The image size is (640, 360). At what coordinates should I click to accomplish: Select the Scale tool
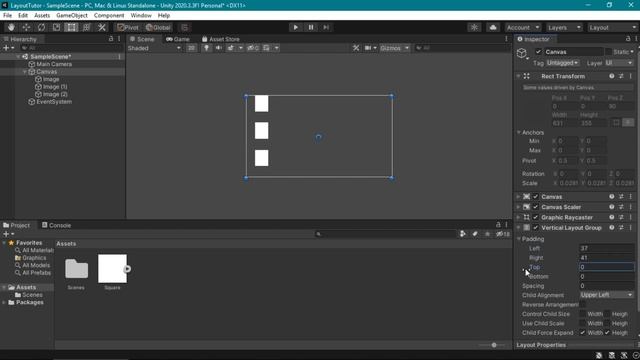coord(56,27)
